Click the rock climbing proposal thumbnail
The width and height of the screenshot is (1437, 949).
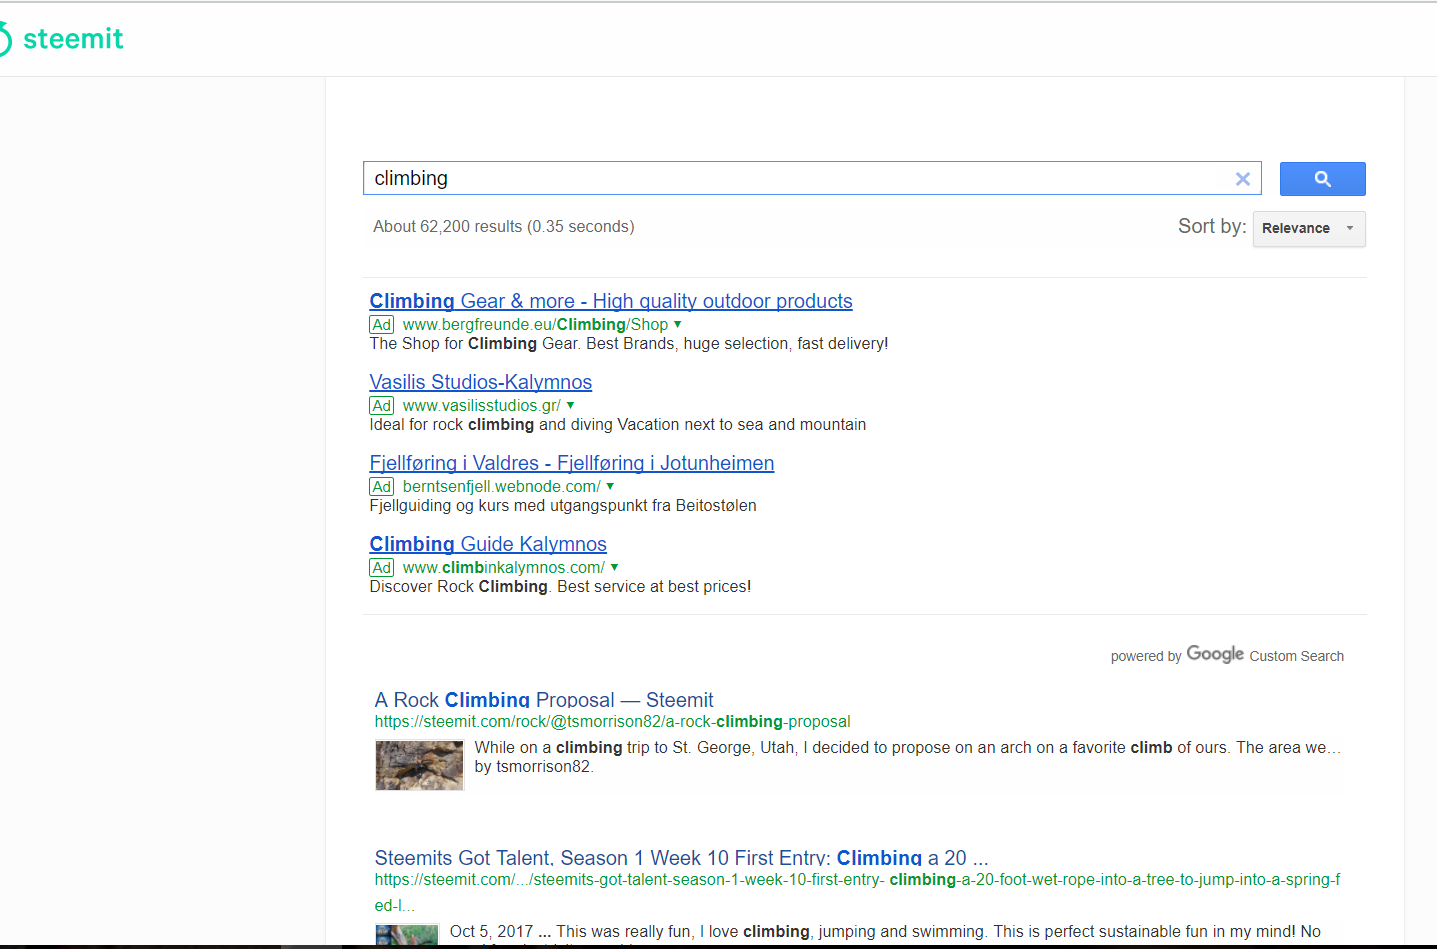pyautogui.click(x=419, y=765)
